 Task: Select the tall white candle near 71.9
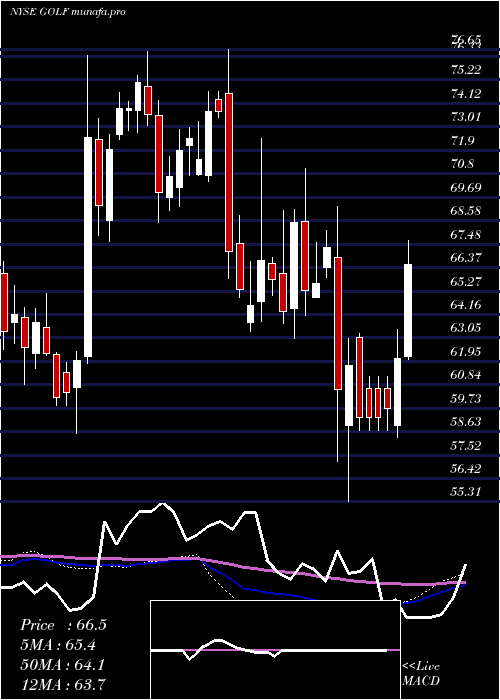(x=88, y=247)
